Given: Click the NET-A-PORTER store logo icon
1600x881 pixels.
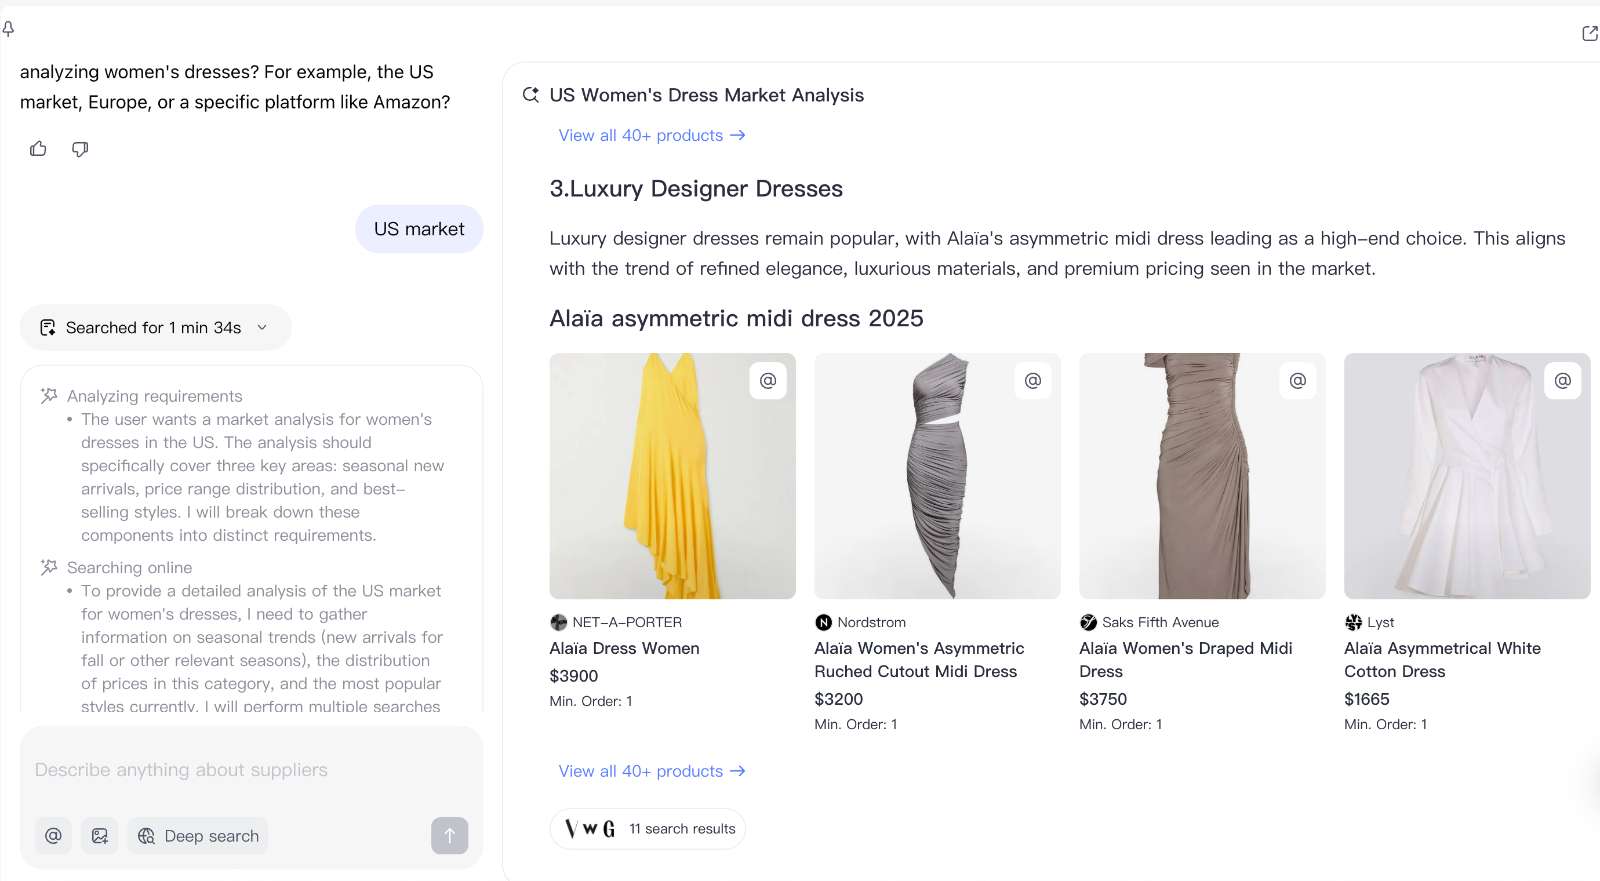Looking at the screenshot, I should (558, 622).
